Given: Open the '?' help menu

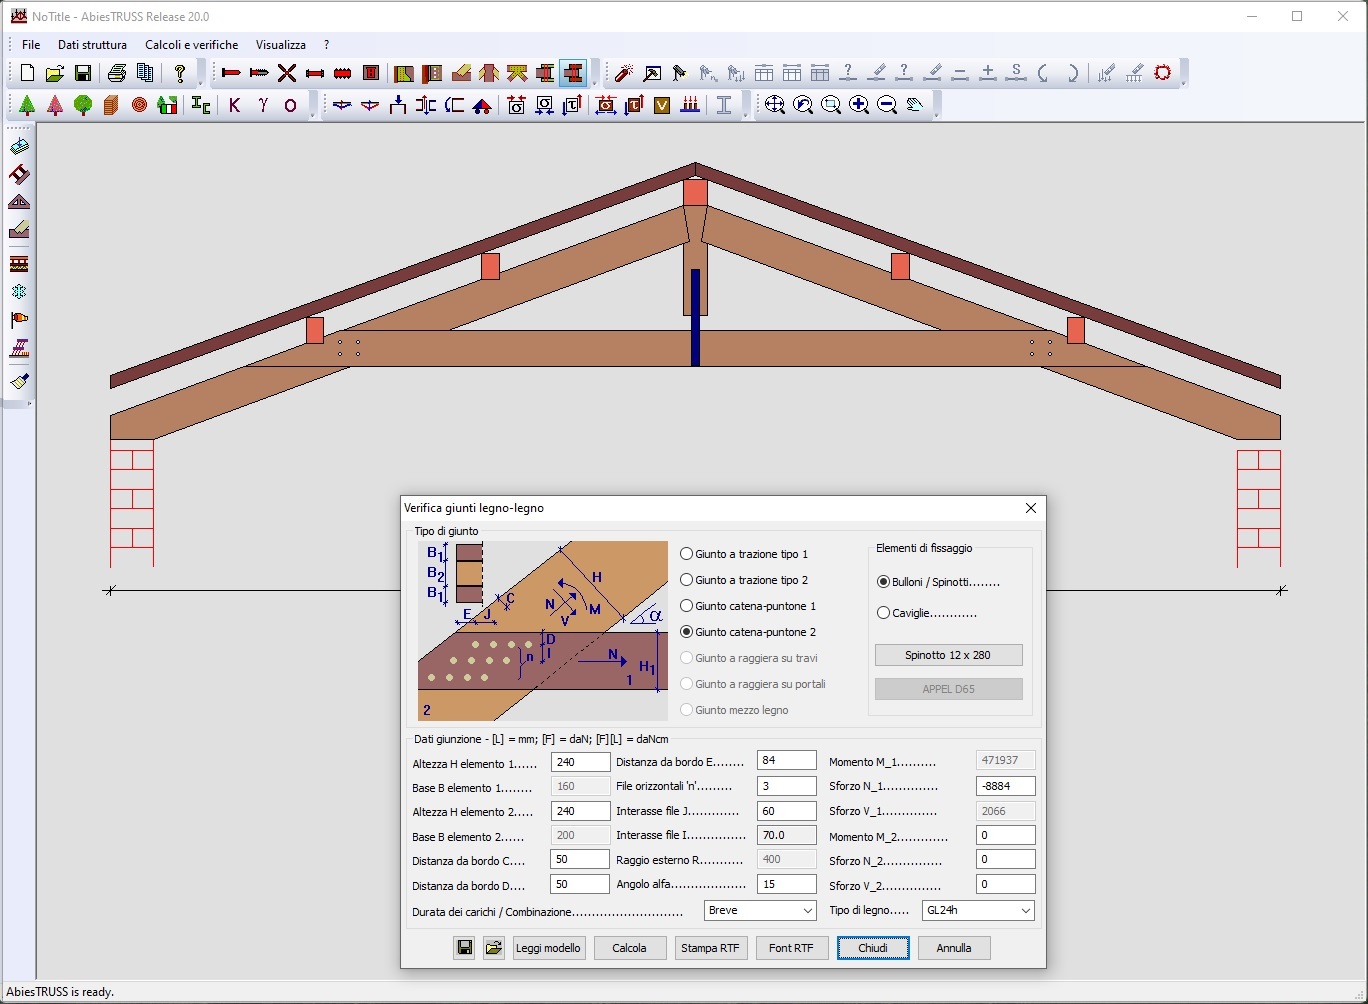Looking at the screenshot, I should click(326, 45).
